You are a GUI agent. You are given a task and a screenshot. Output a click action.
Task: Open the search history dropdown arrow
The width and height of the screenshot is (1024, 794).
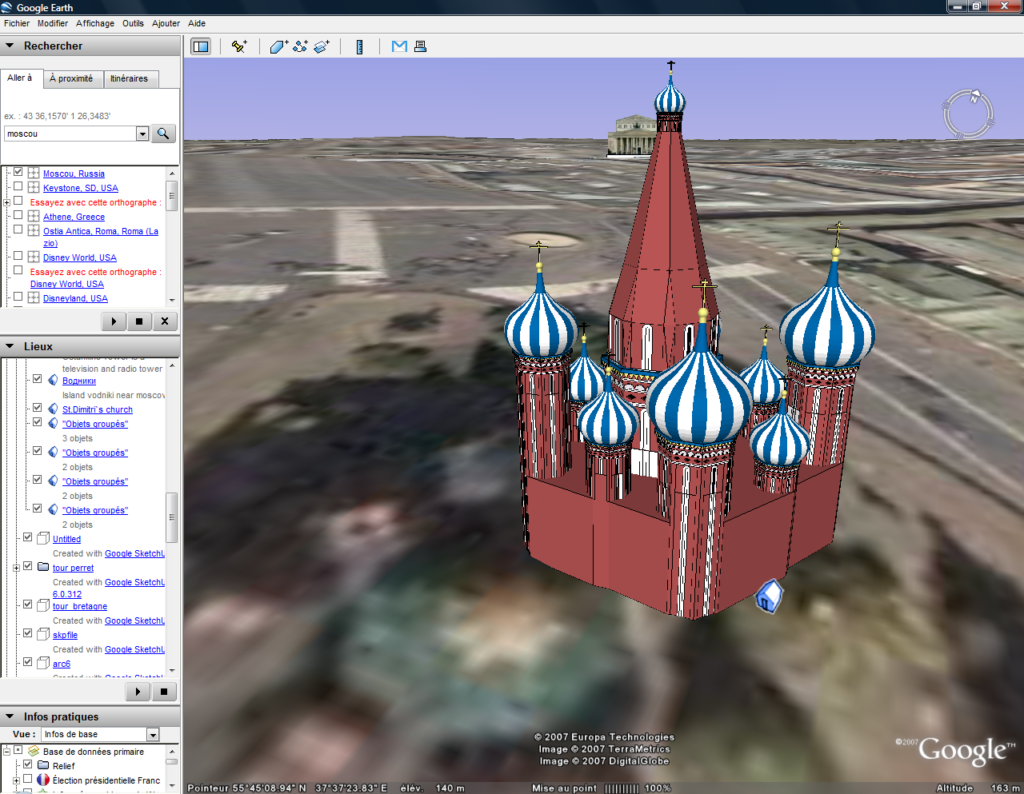click(142, 134)
